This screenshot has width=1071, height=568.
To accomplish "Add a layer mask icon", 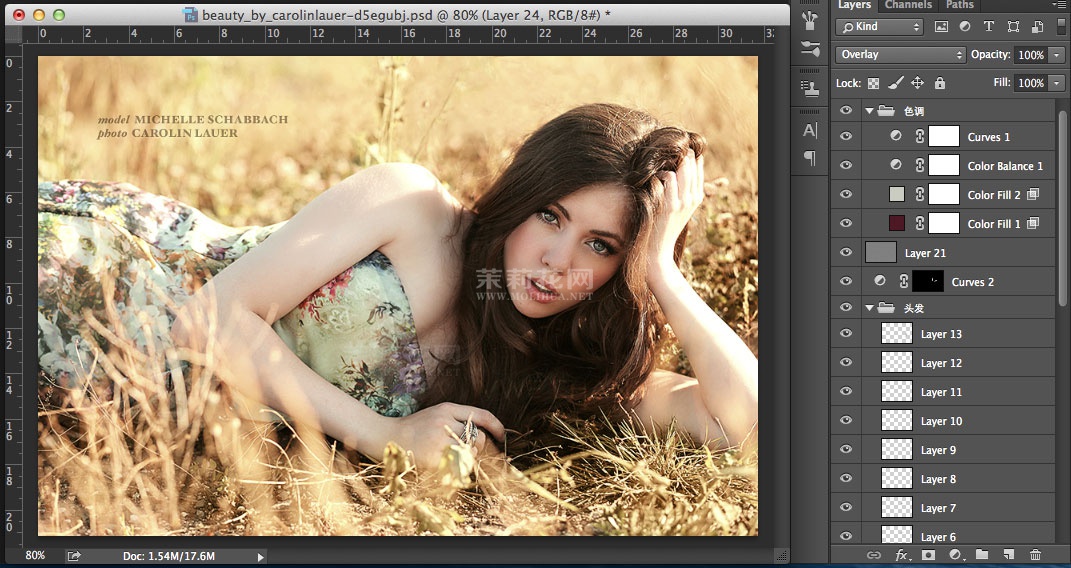I will [x=928, y=555].
